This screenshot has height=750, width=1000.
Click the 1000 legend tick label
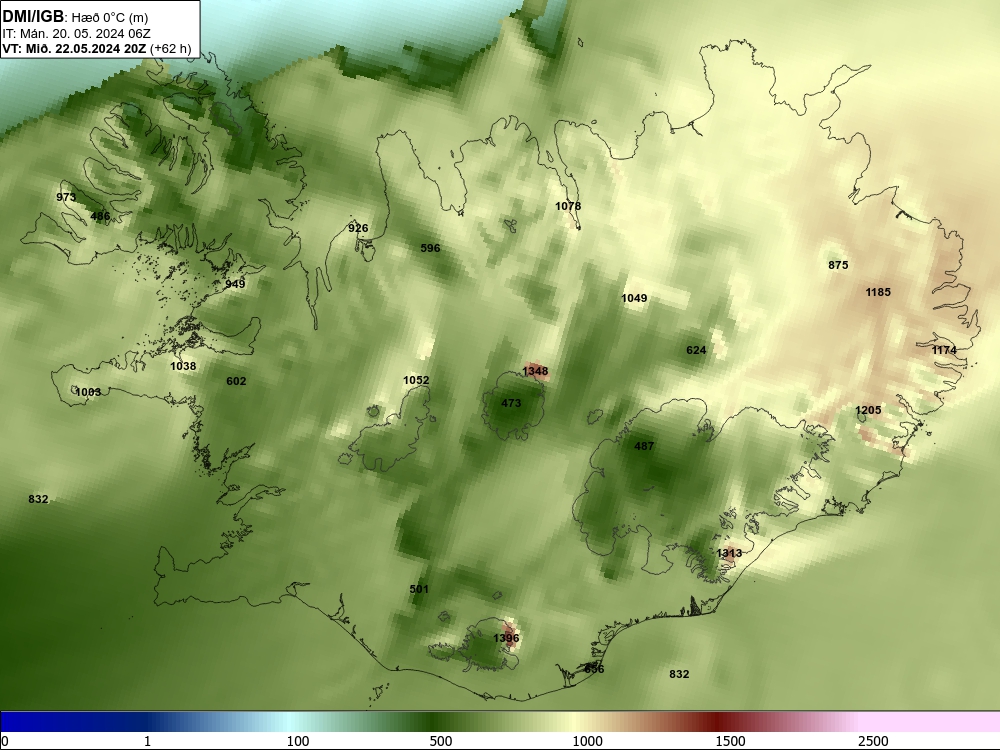[587, 741]
